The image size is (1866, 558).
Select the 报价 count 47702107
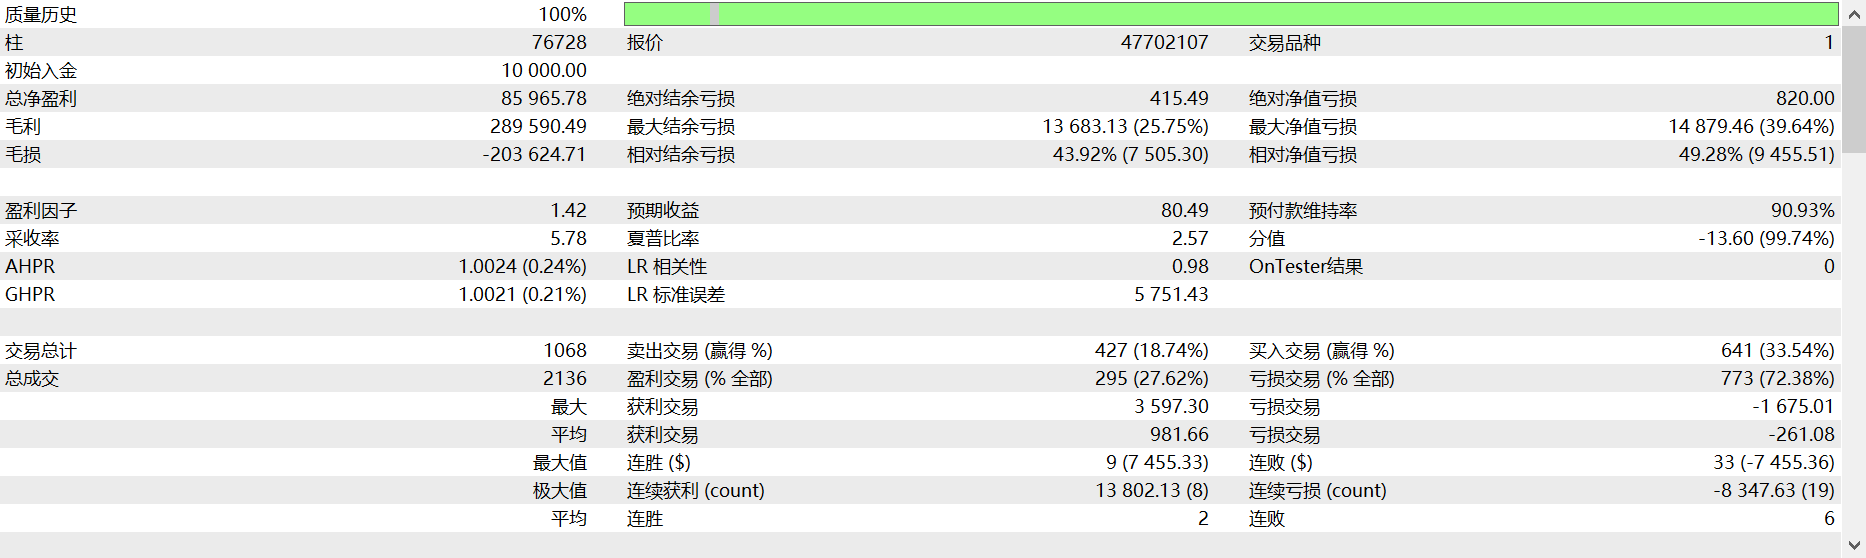[1164, 43]
